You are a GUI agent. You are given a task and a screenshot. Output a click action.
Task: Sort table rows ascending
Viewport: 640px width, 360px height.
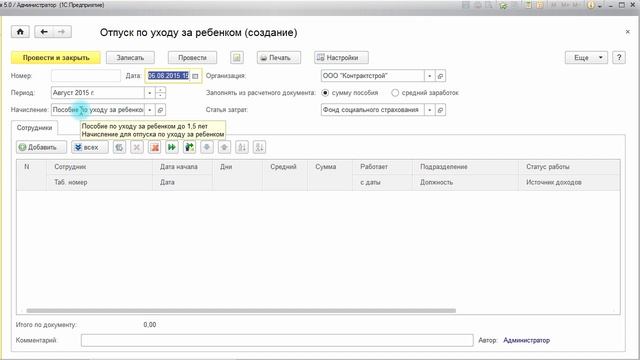pyautogui.click(x=242, y=147)
